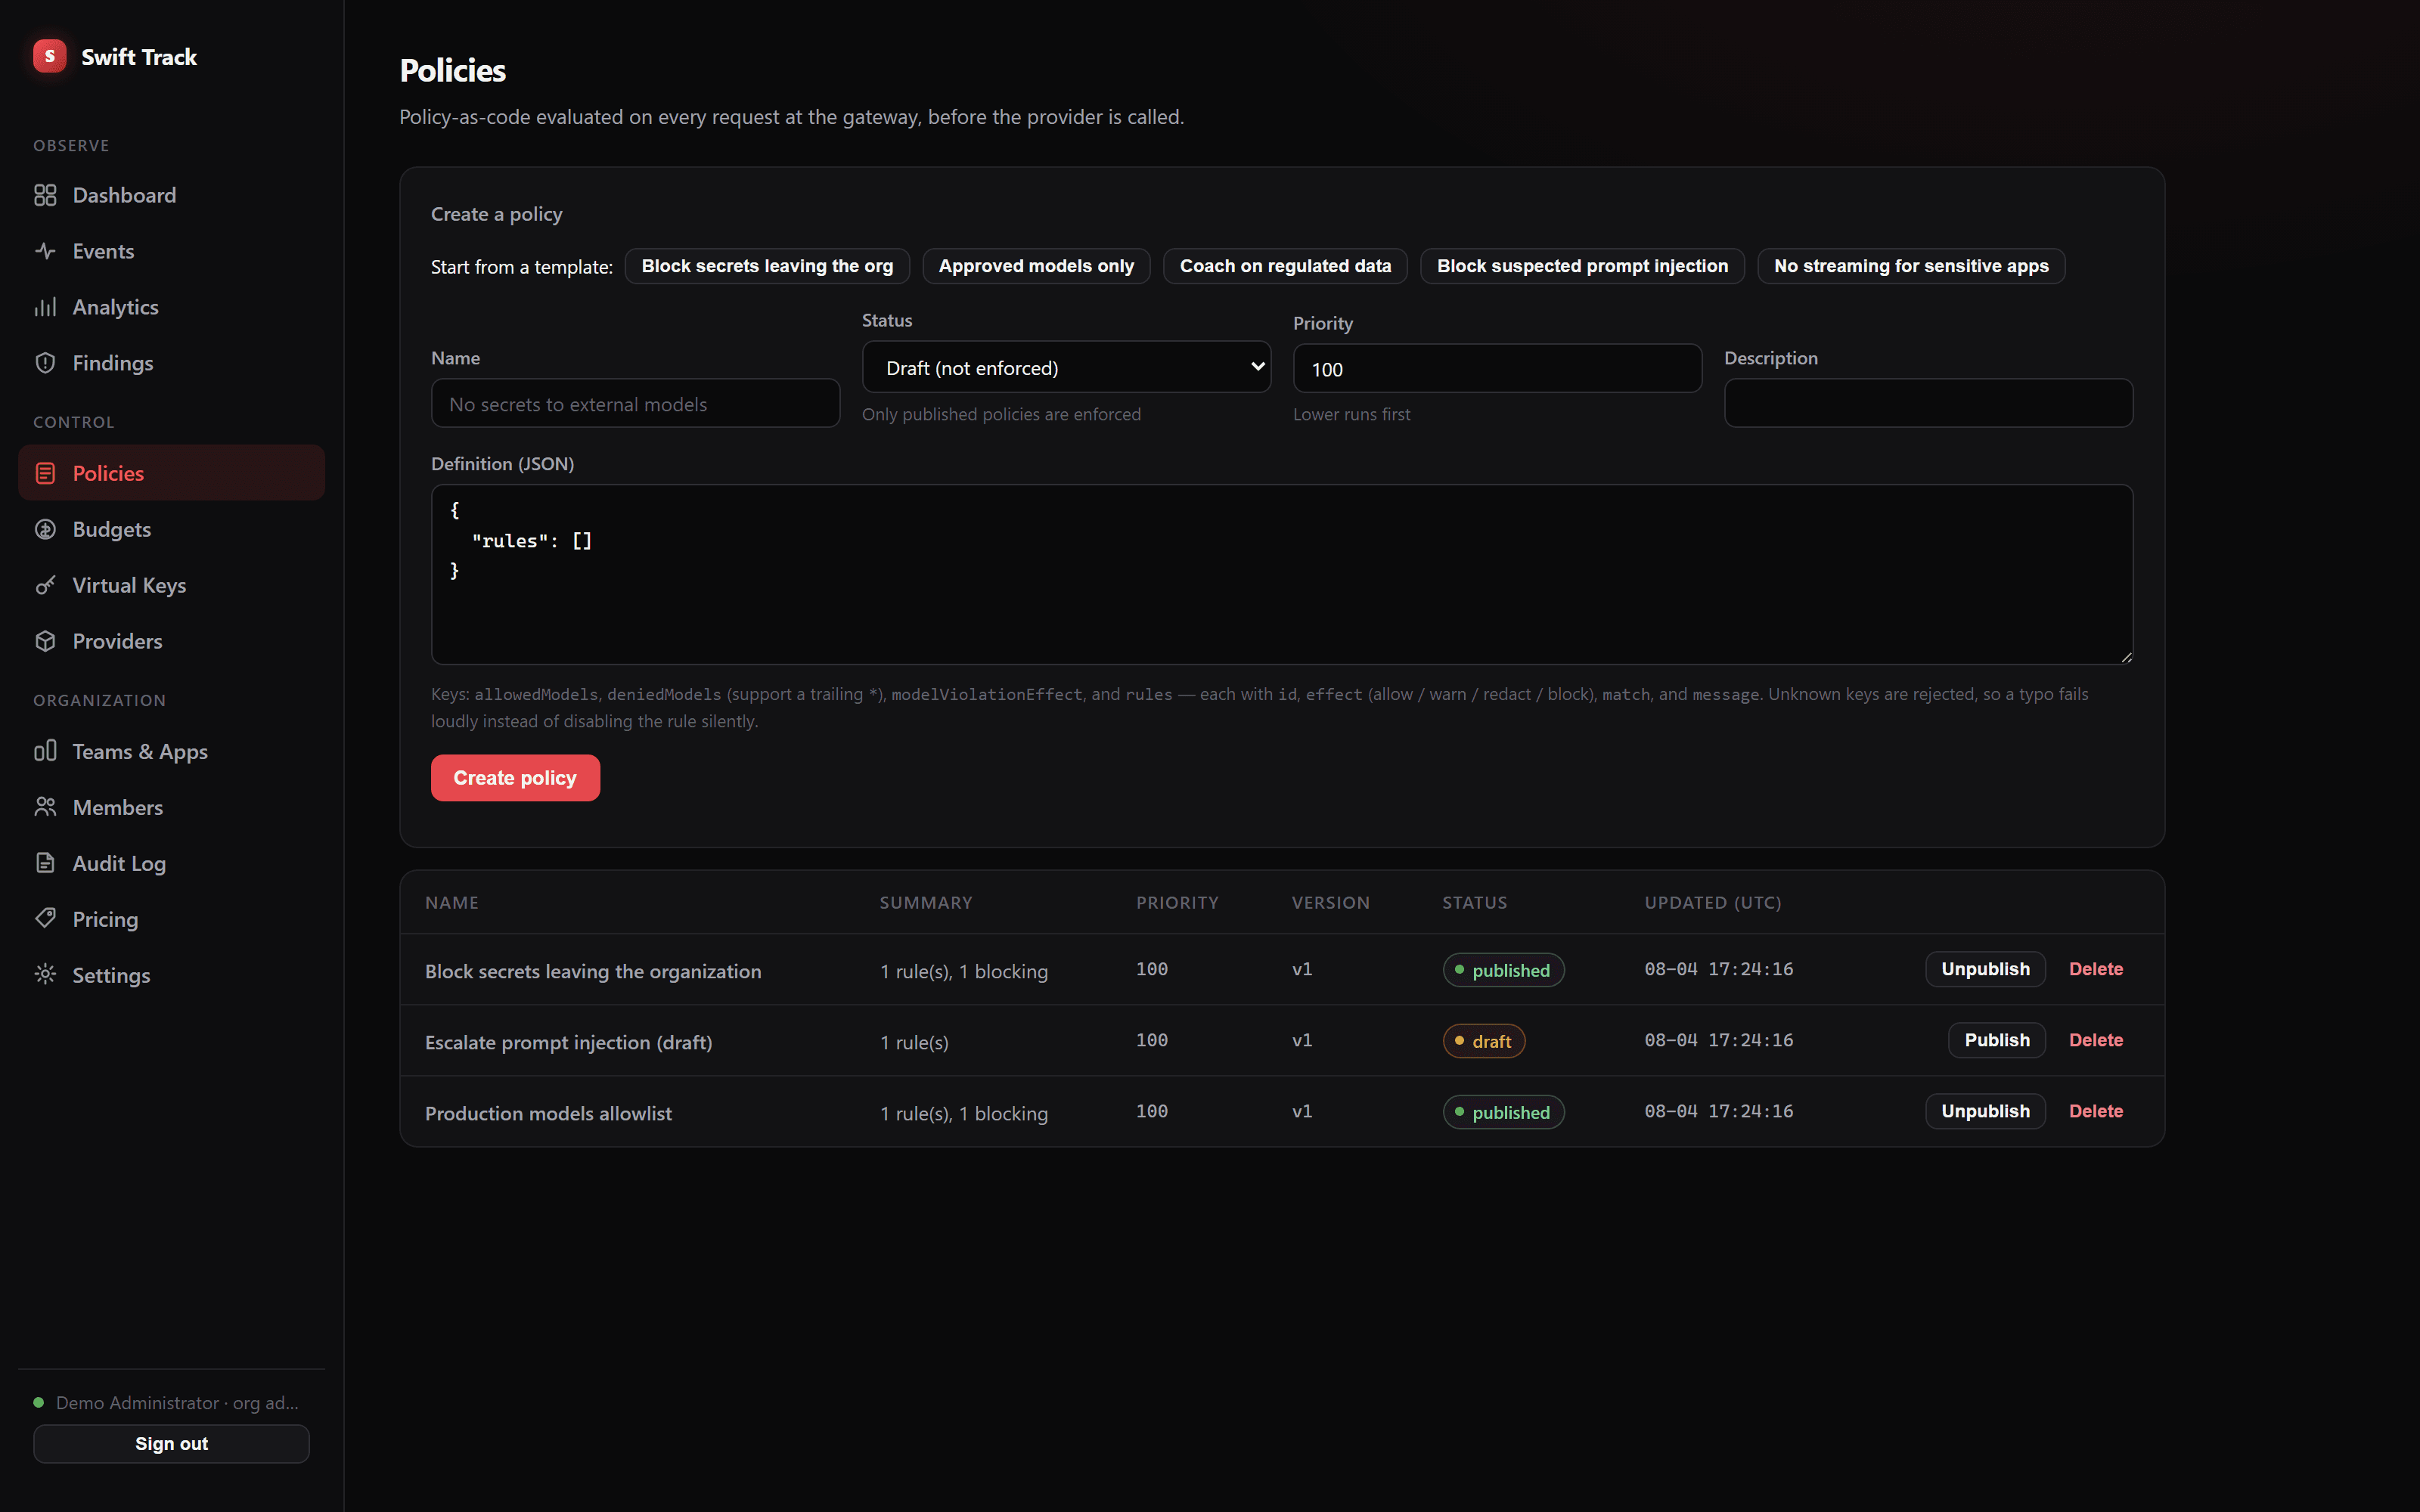This screenshot has width=2420, height=1512.
Task: Click the Audit Log file icon
Action: click(45, 863)
